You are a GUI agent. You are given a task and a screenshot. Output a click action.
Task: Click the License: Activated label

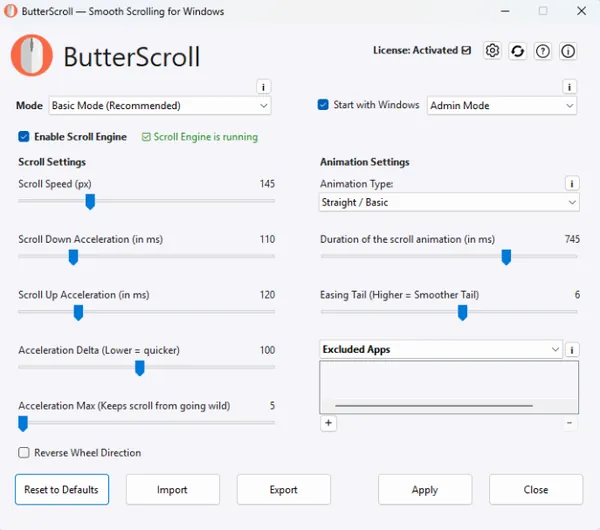click(x=415, y=51)
